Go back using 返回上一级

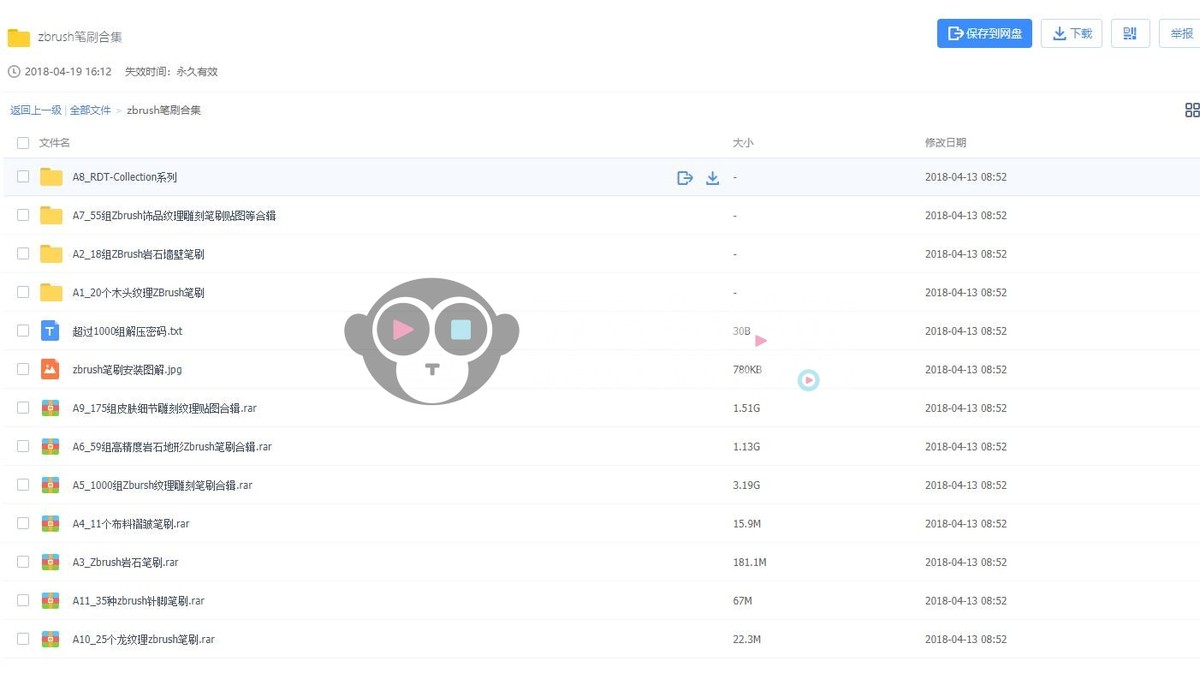tap(36, 110)
